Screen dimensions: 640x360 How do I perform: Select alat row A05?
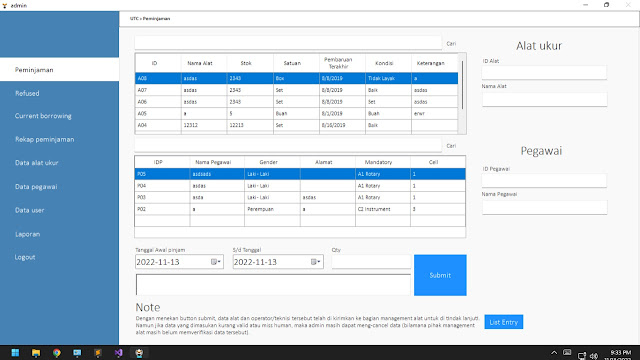tap(297, 113)
